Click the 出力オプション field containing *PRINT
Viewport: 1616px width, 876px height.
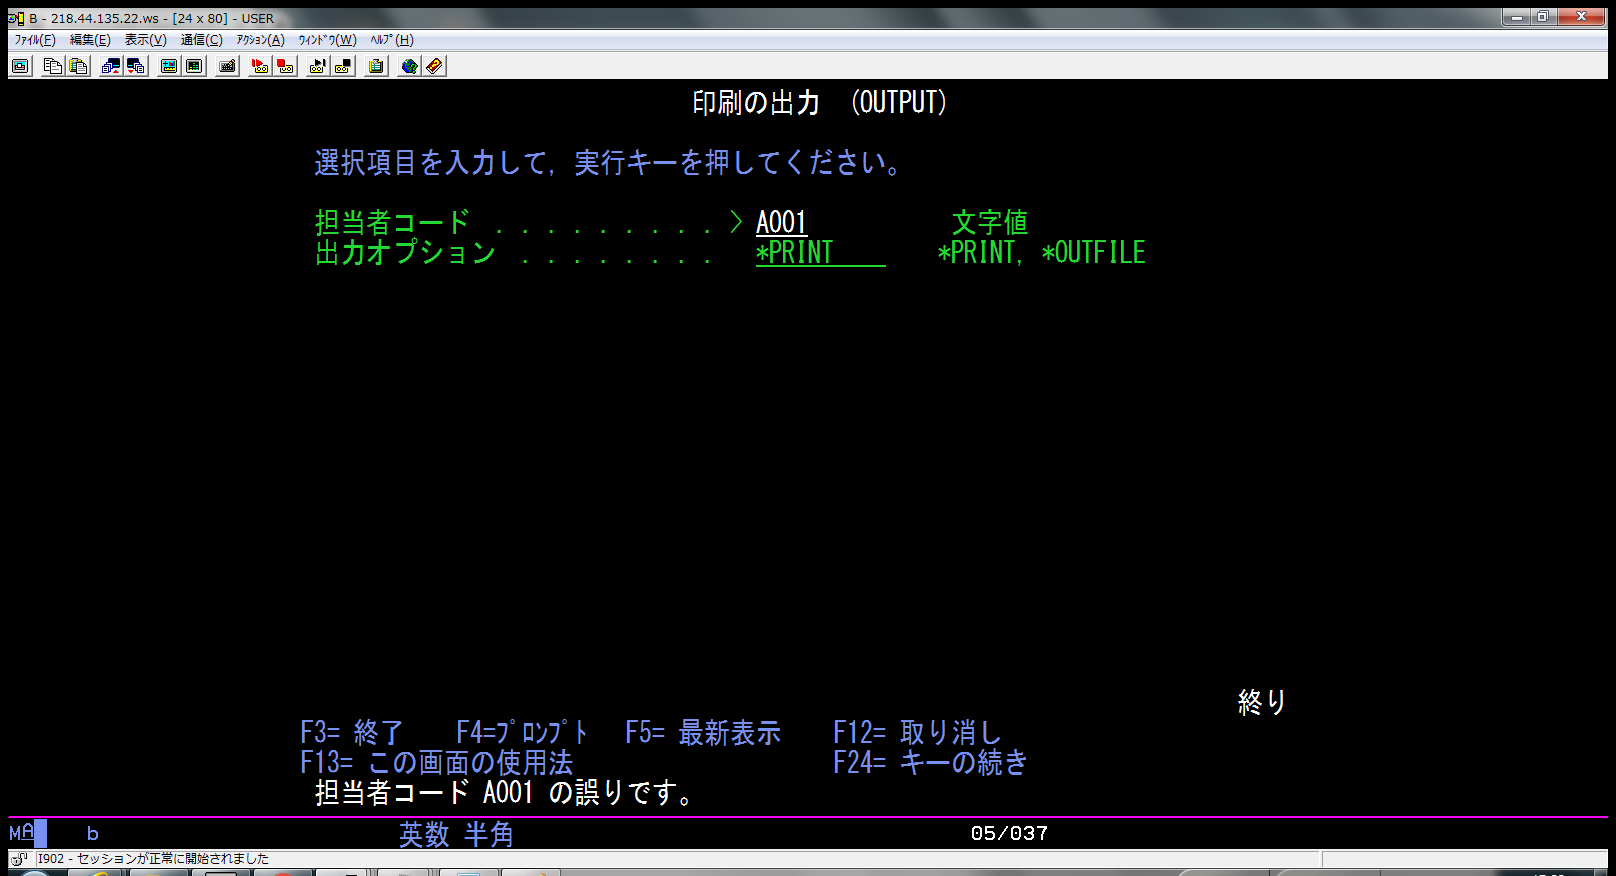[819, 253]
